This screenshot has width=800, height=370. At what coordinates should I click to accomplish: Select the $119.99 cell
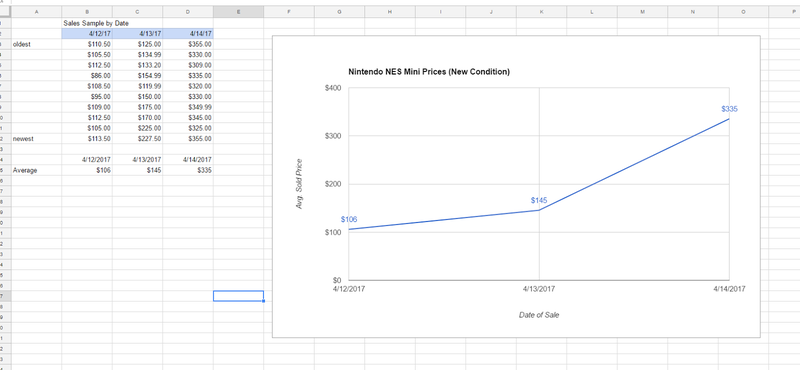tap(137, 86)
